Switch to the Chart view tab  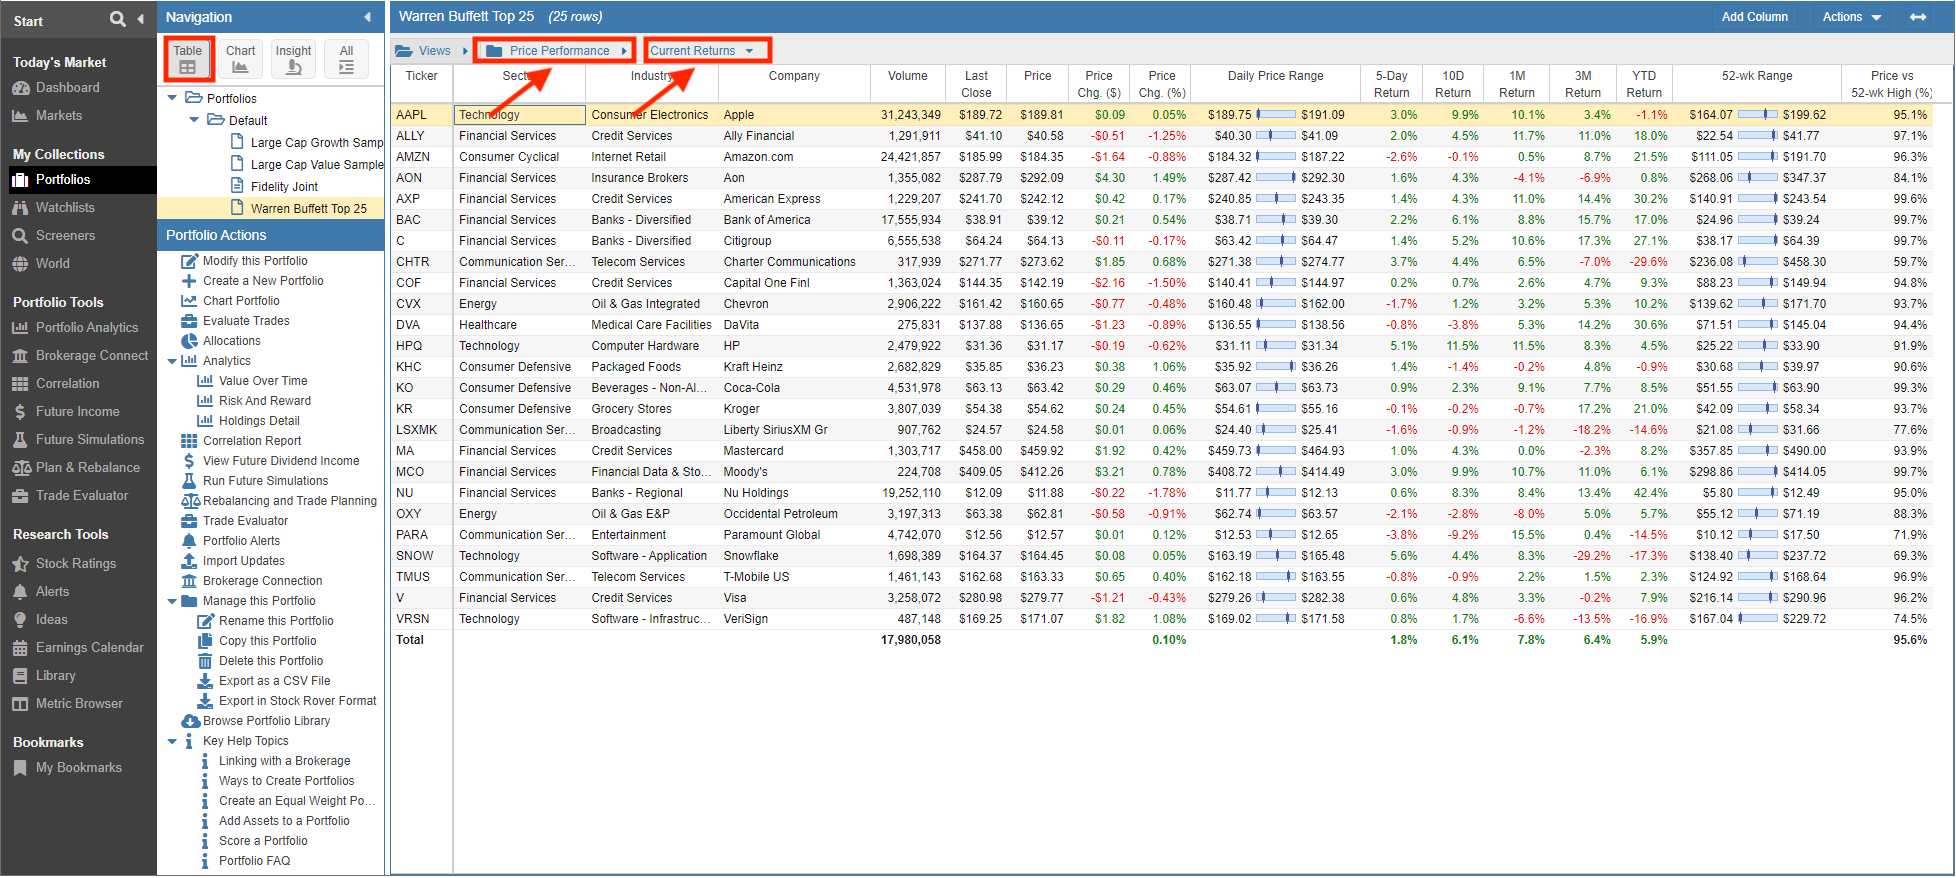240,59
